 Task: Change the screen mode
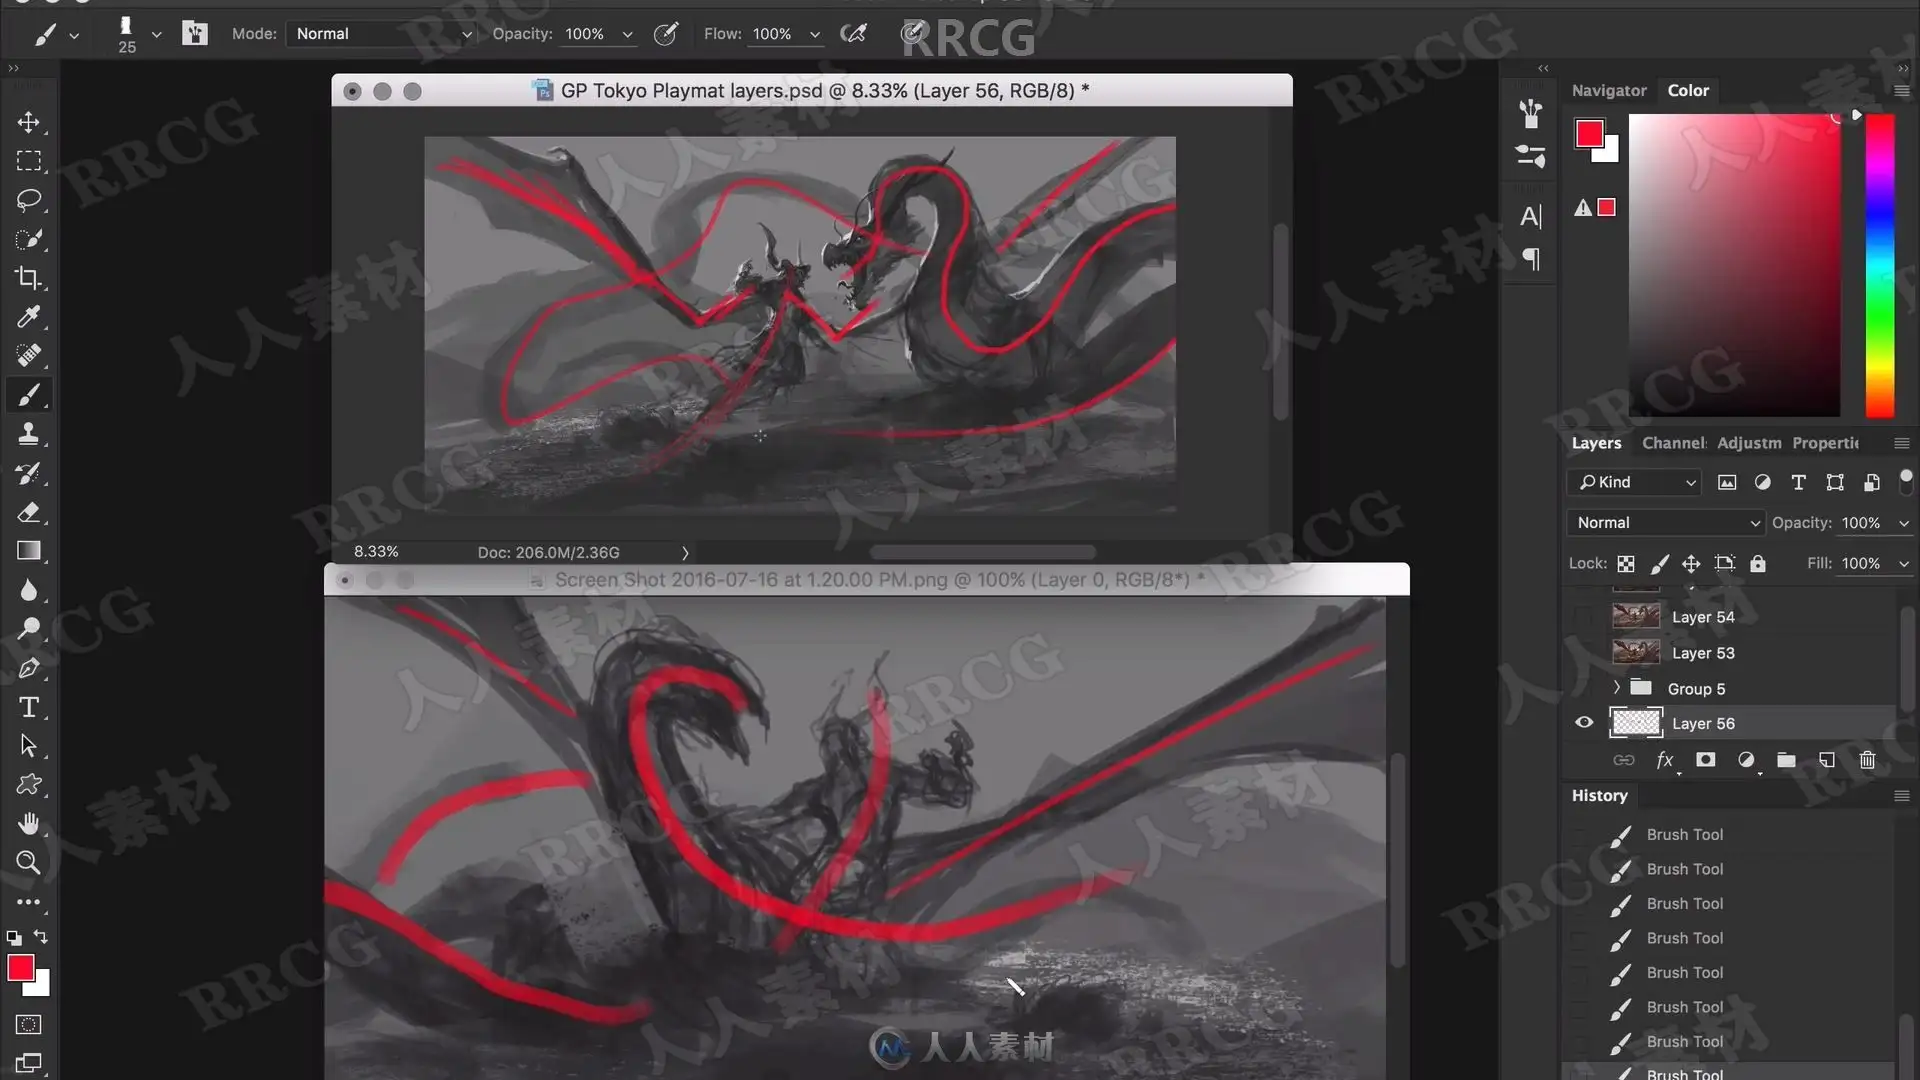point(28,1063)
